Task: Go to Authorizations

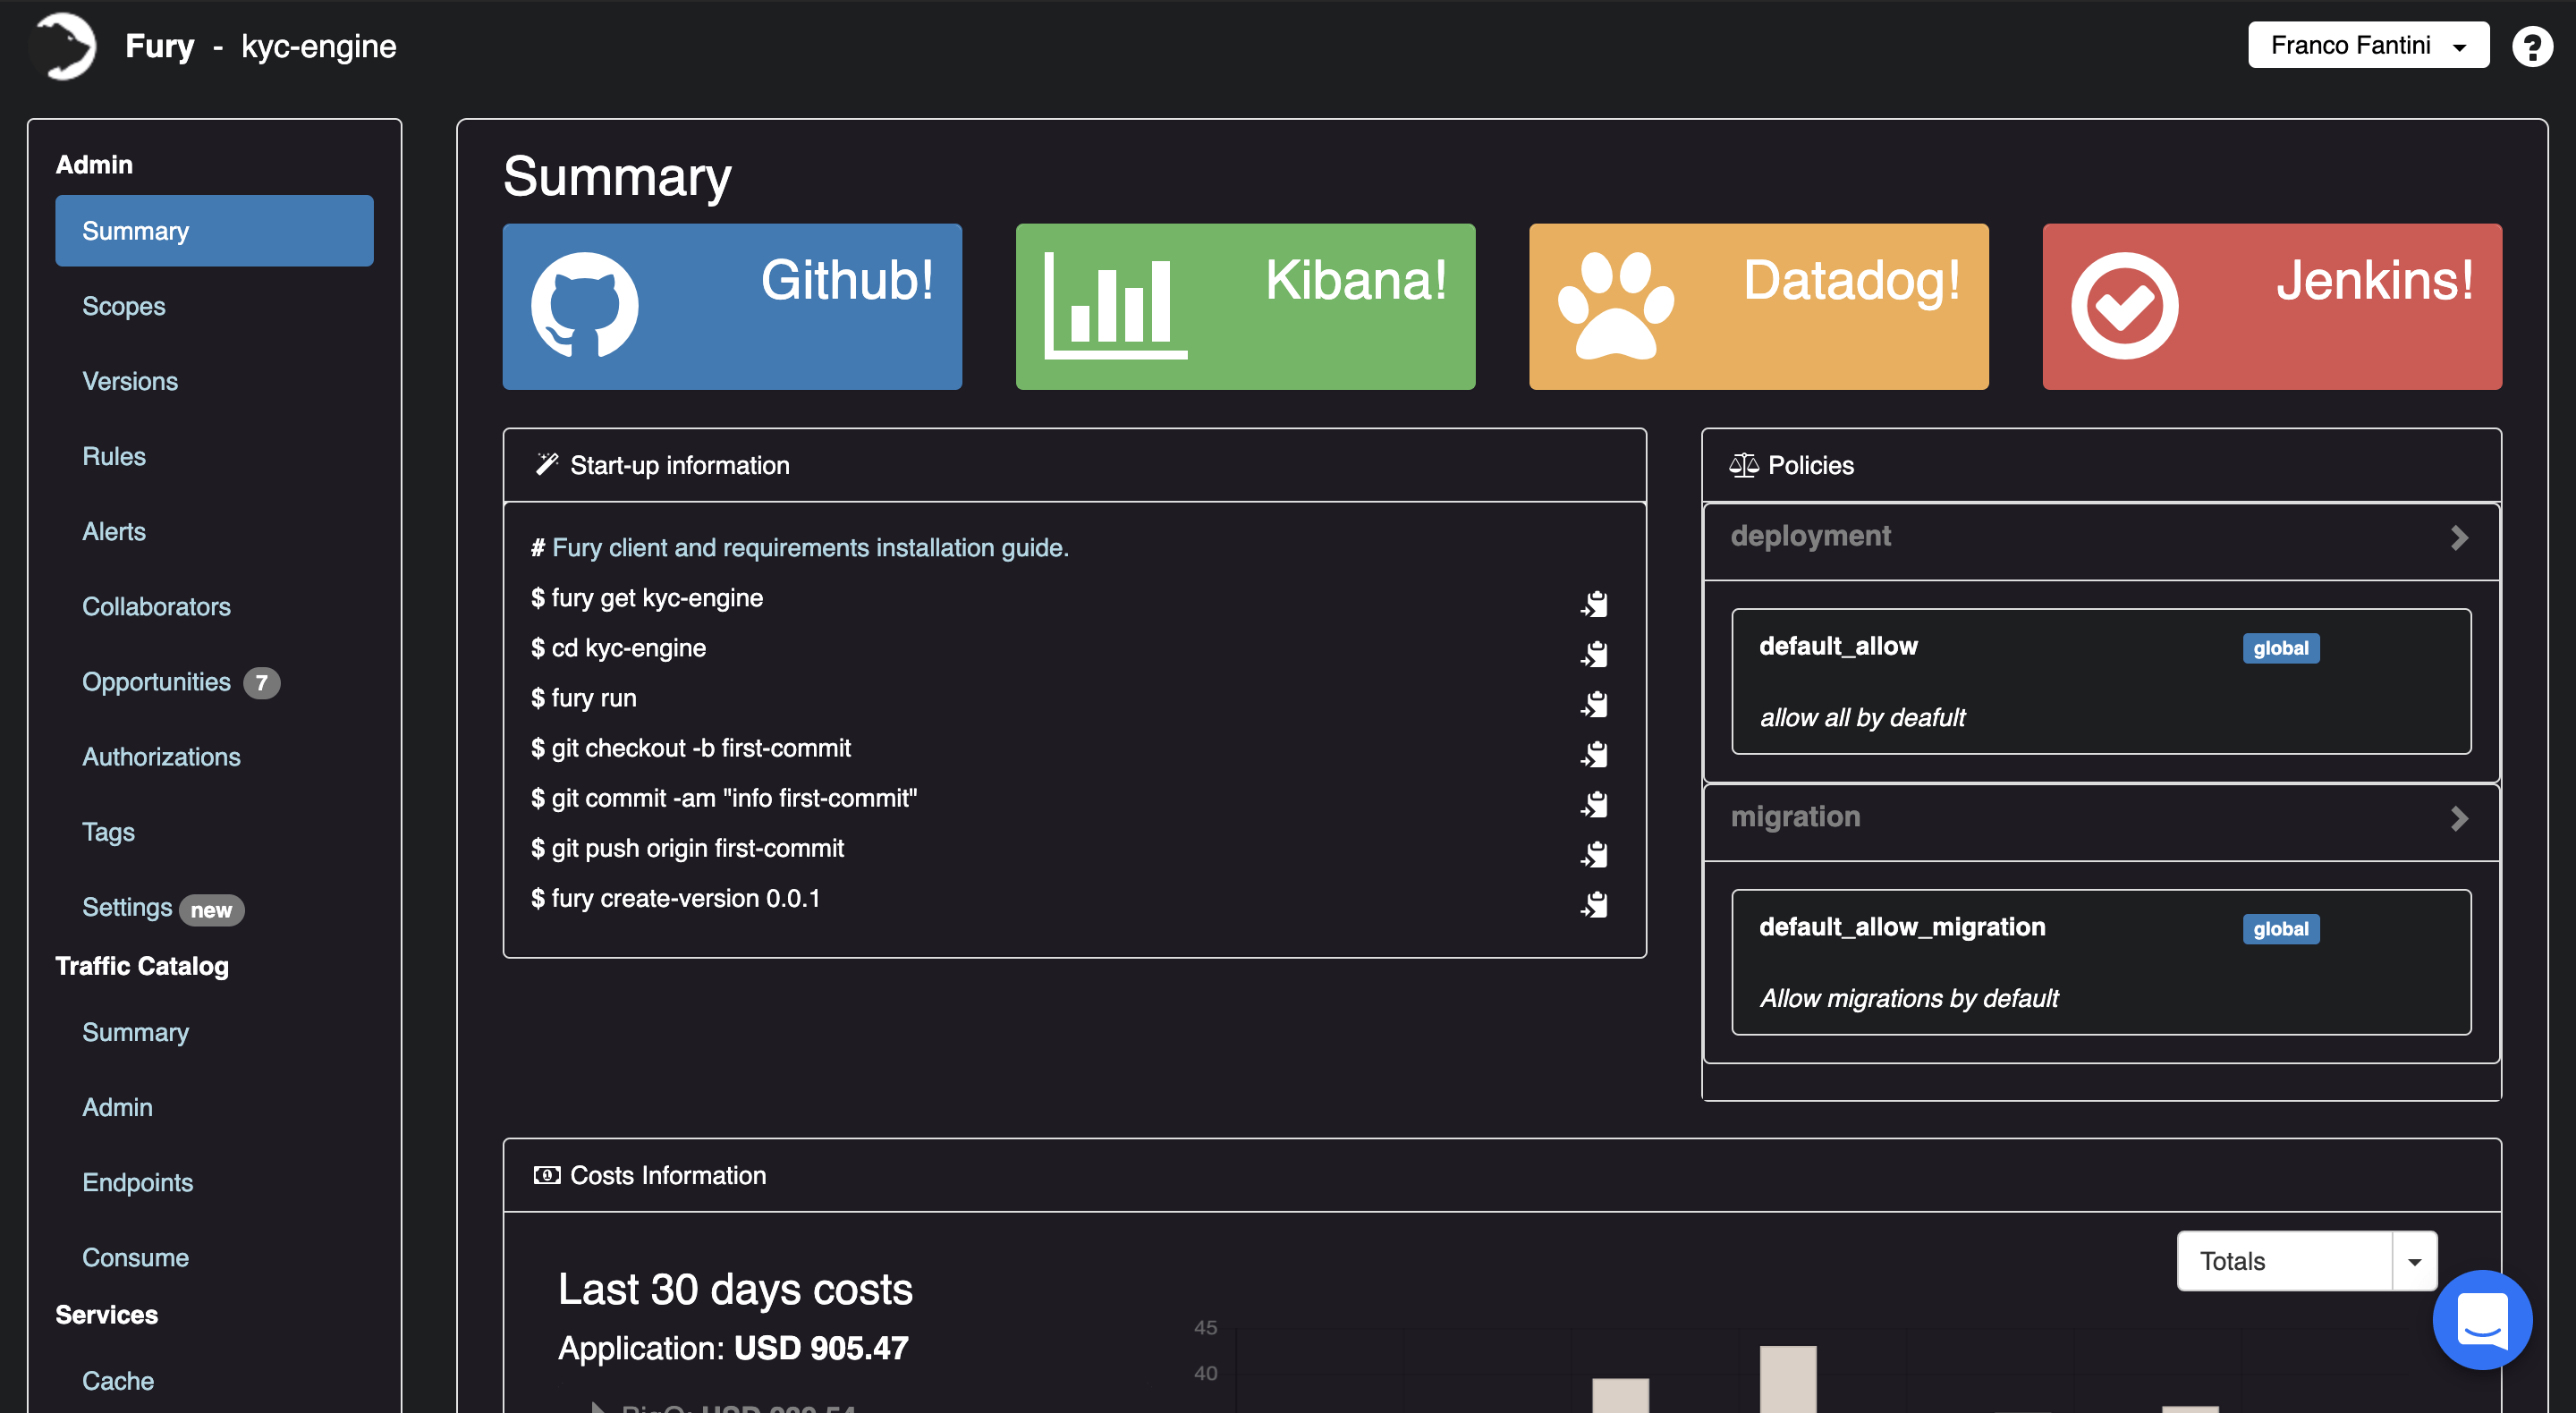Action: 161,757
